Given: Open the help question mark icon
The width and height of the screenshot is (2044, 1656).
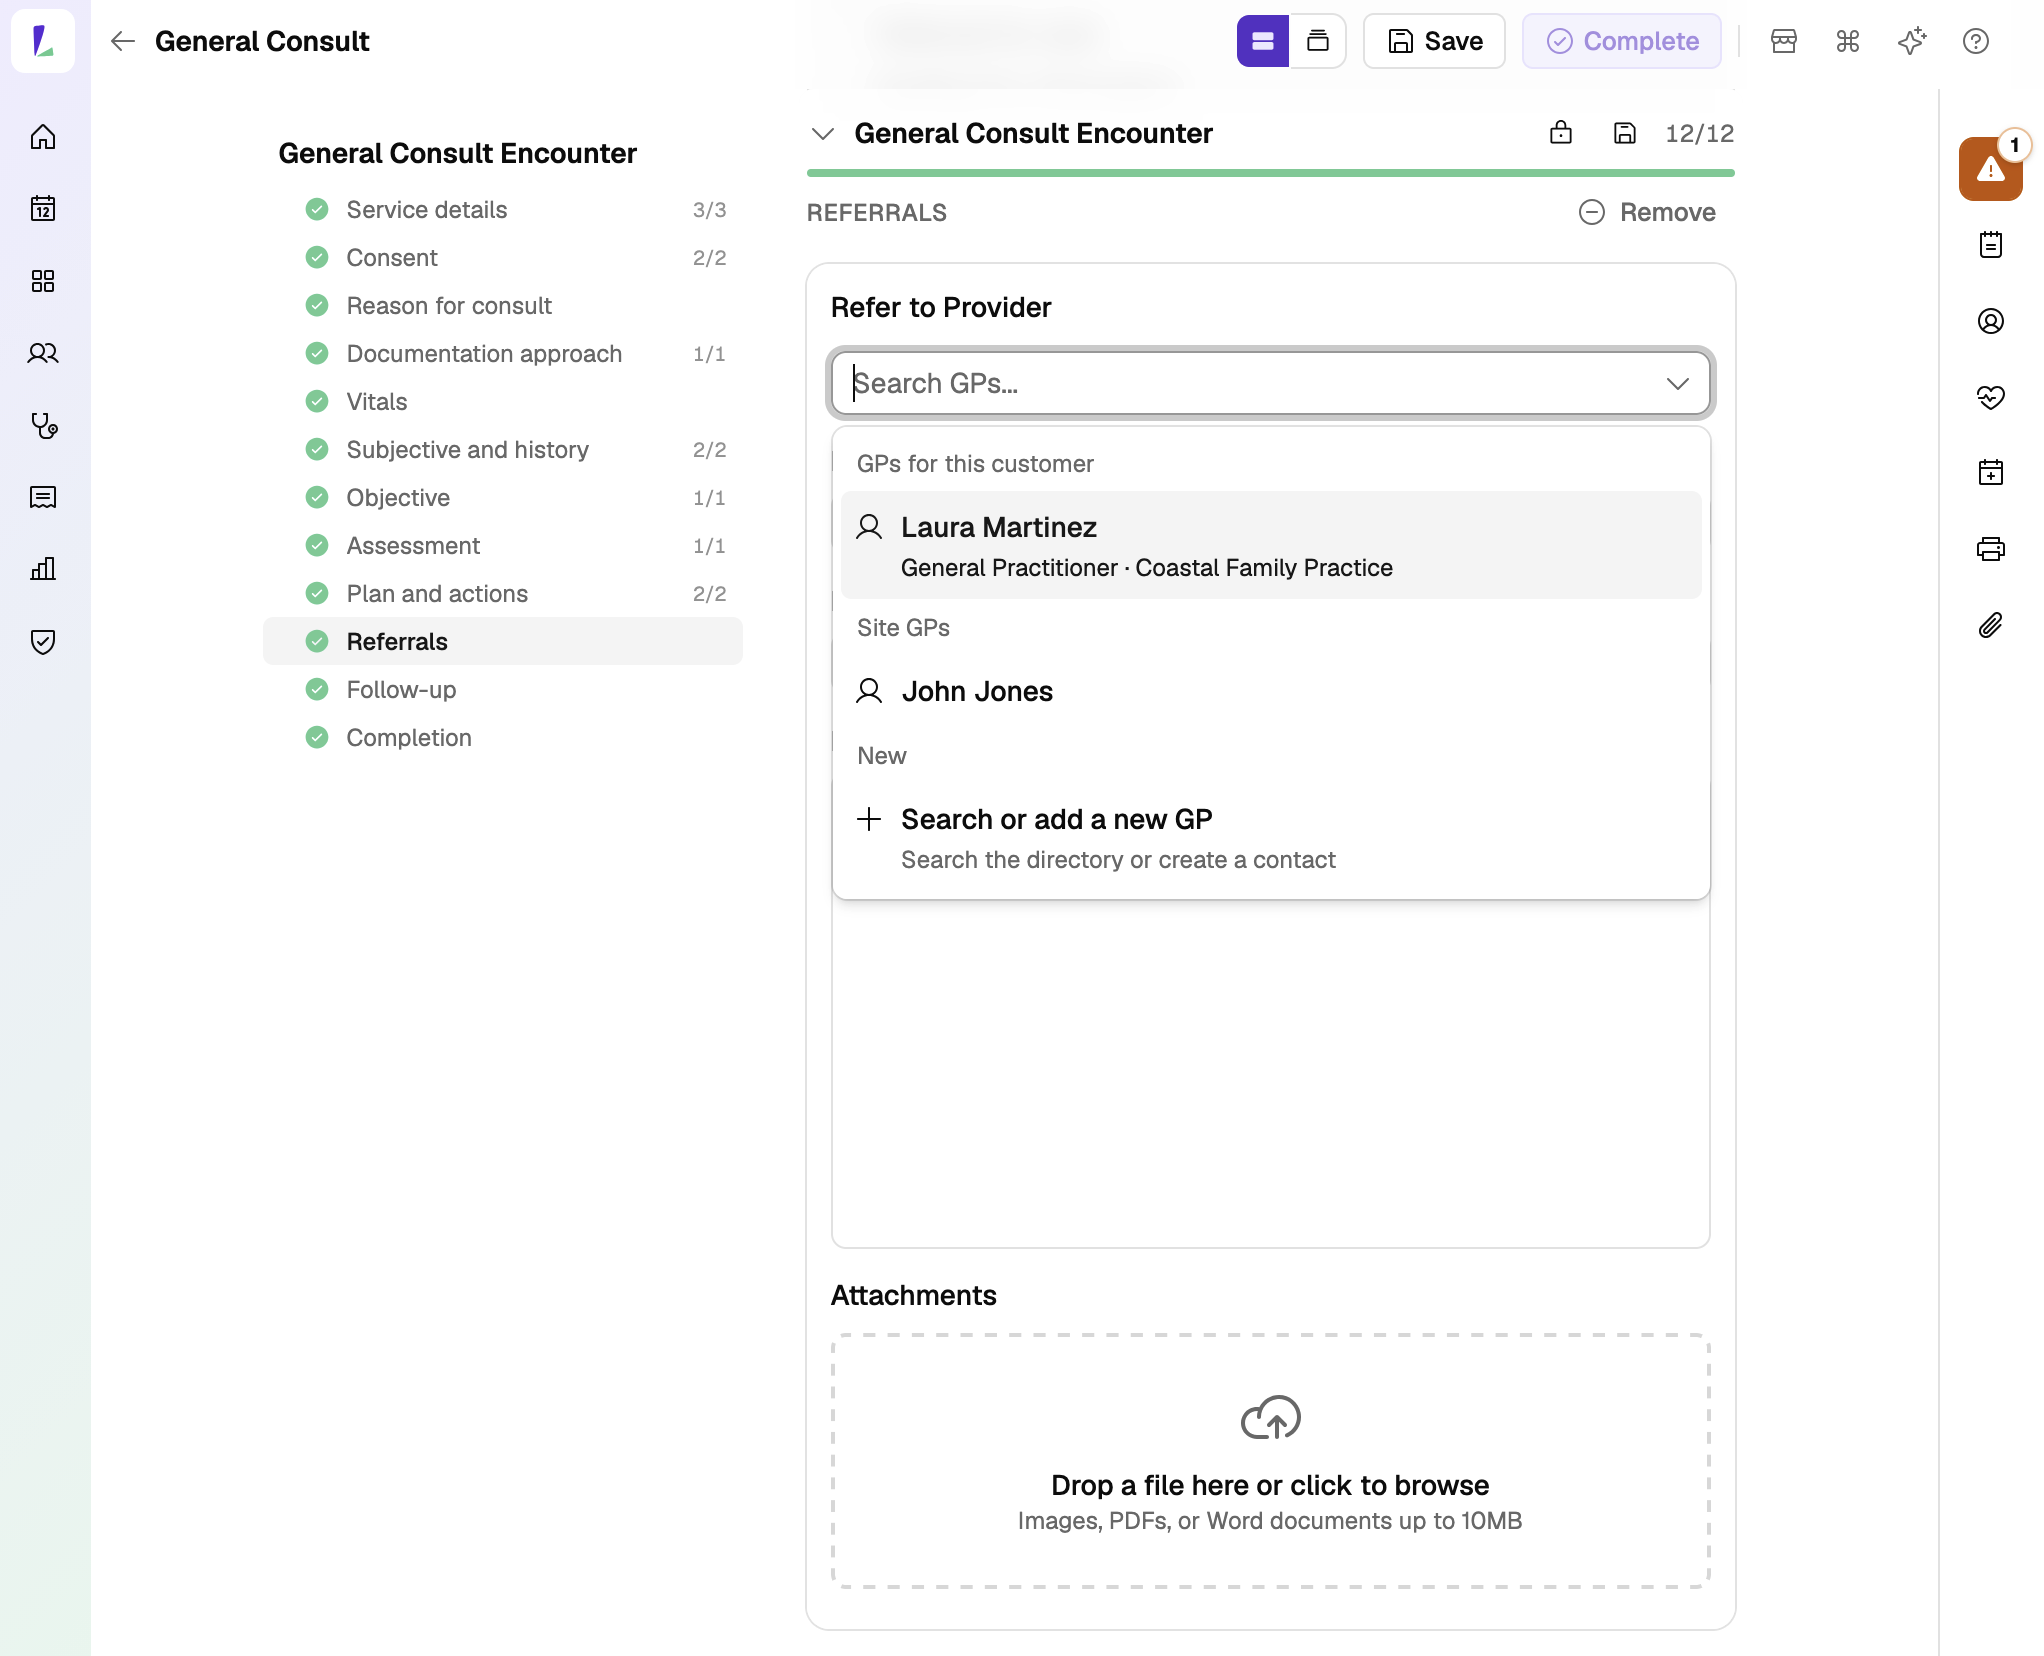Looking at the screenshot, I should tap(1976, 41).
